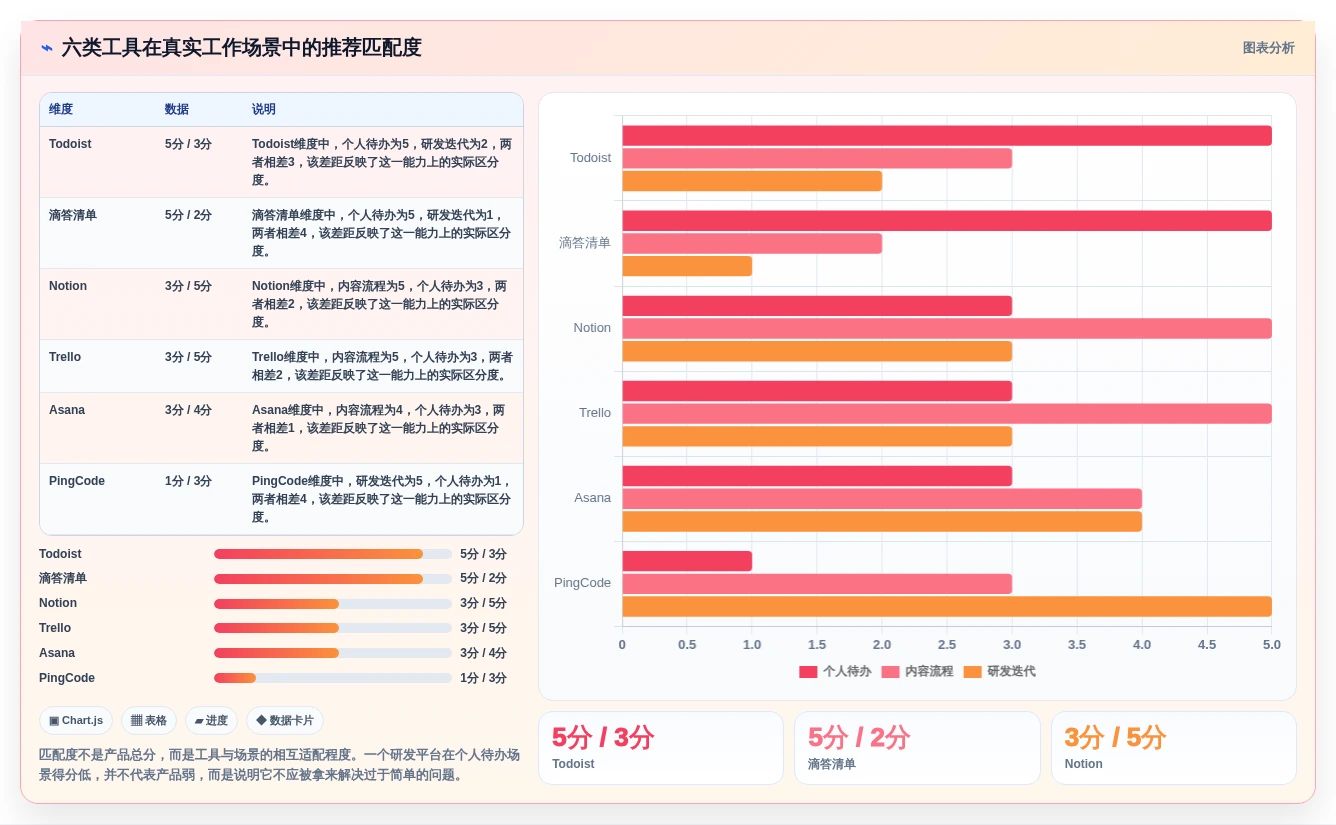
Task: Click the Todoist progress bar
Action: tap(333, 554)
